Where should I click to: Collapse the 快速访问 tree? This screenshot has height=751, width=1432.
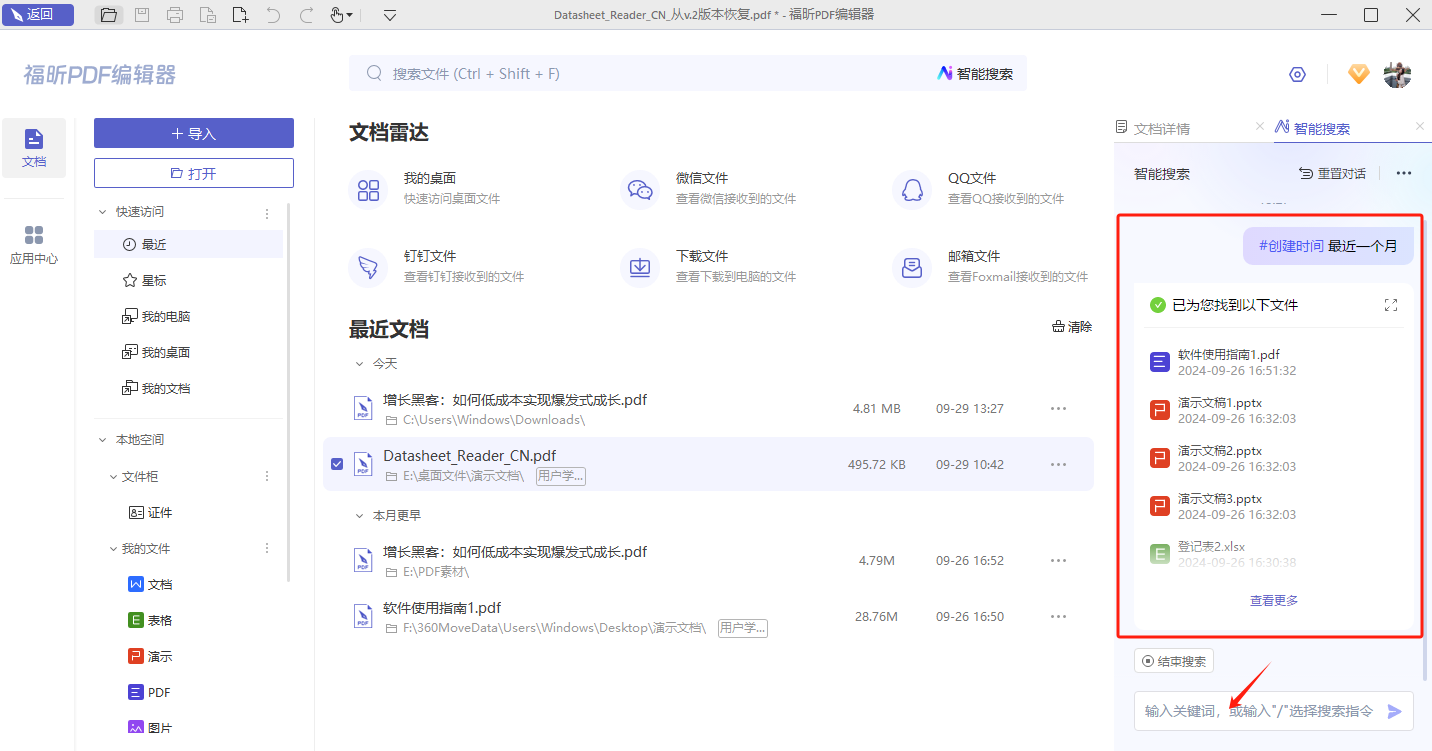pos(102,212)
